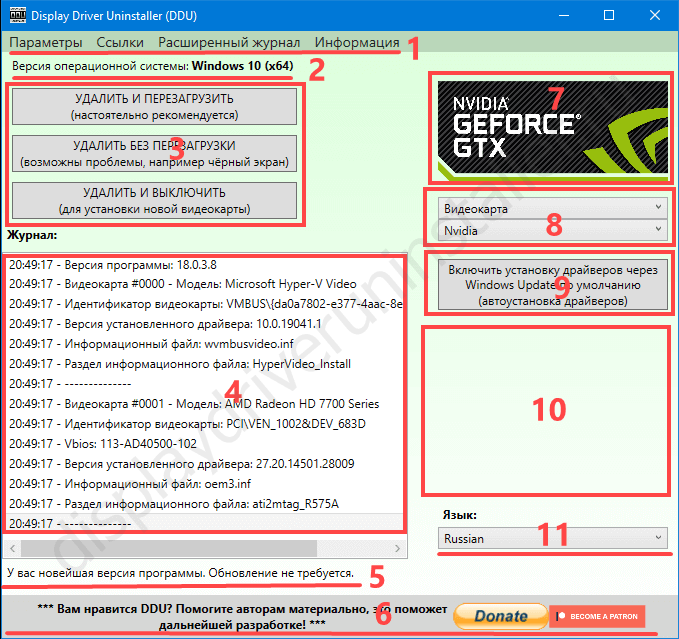Expand the Nvidia vendor dropdown
The width and height of the screenshot is (679, 639).
[553, 230]
